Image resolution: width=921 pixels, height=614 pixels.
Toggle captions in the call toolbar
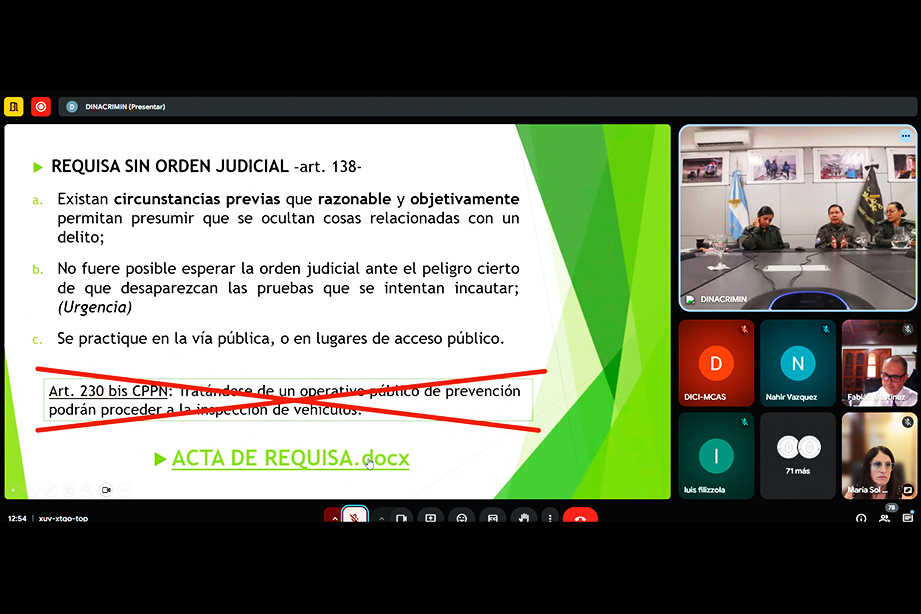click(491, 518)
